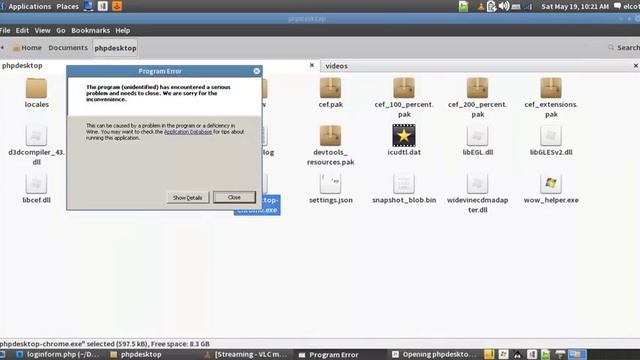The height and width of the screenshot is (360, 640).
Task: Open the Help menu
Action: pyautogui.click(x=122, y=31)
